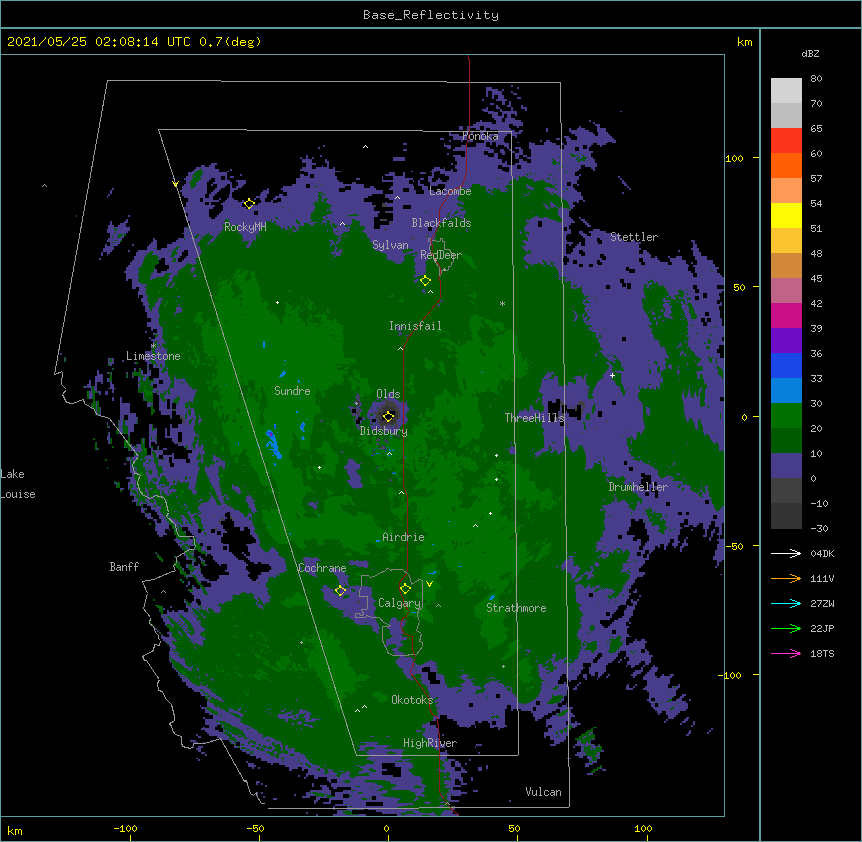Pick the purple 36-39 dBZ legend swatch
This screenshot has height=842, width=862.
coord(786,341)
